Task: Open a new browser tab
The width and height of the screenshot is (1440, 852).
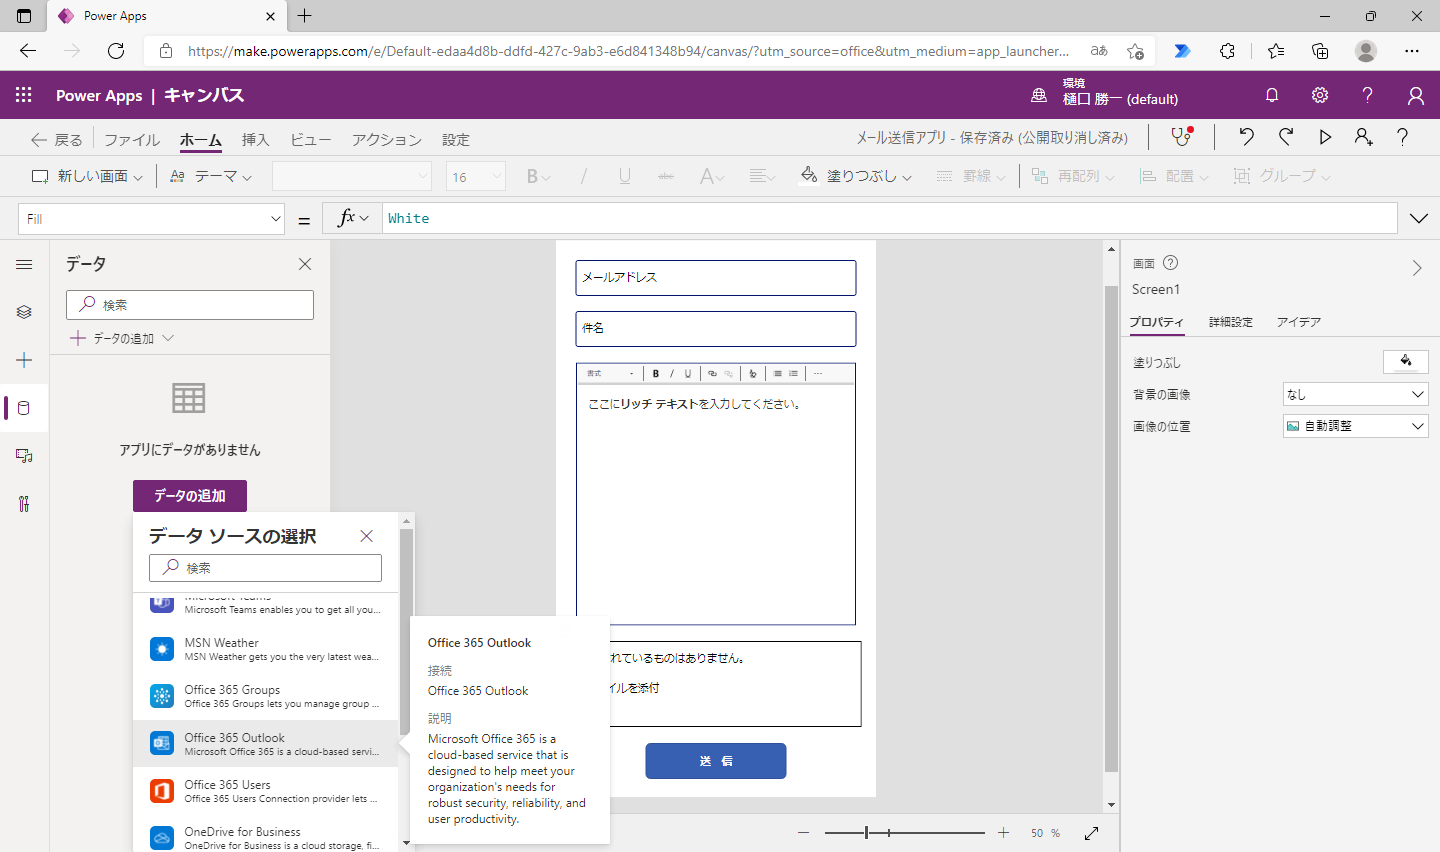Action: pyautogui.click(x=305, y=16)
